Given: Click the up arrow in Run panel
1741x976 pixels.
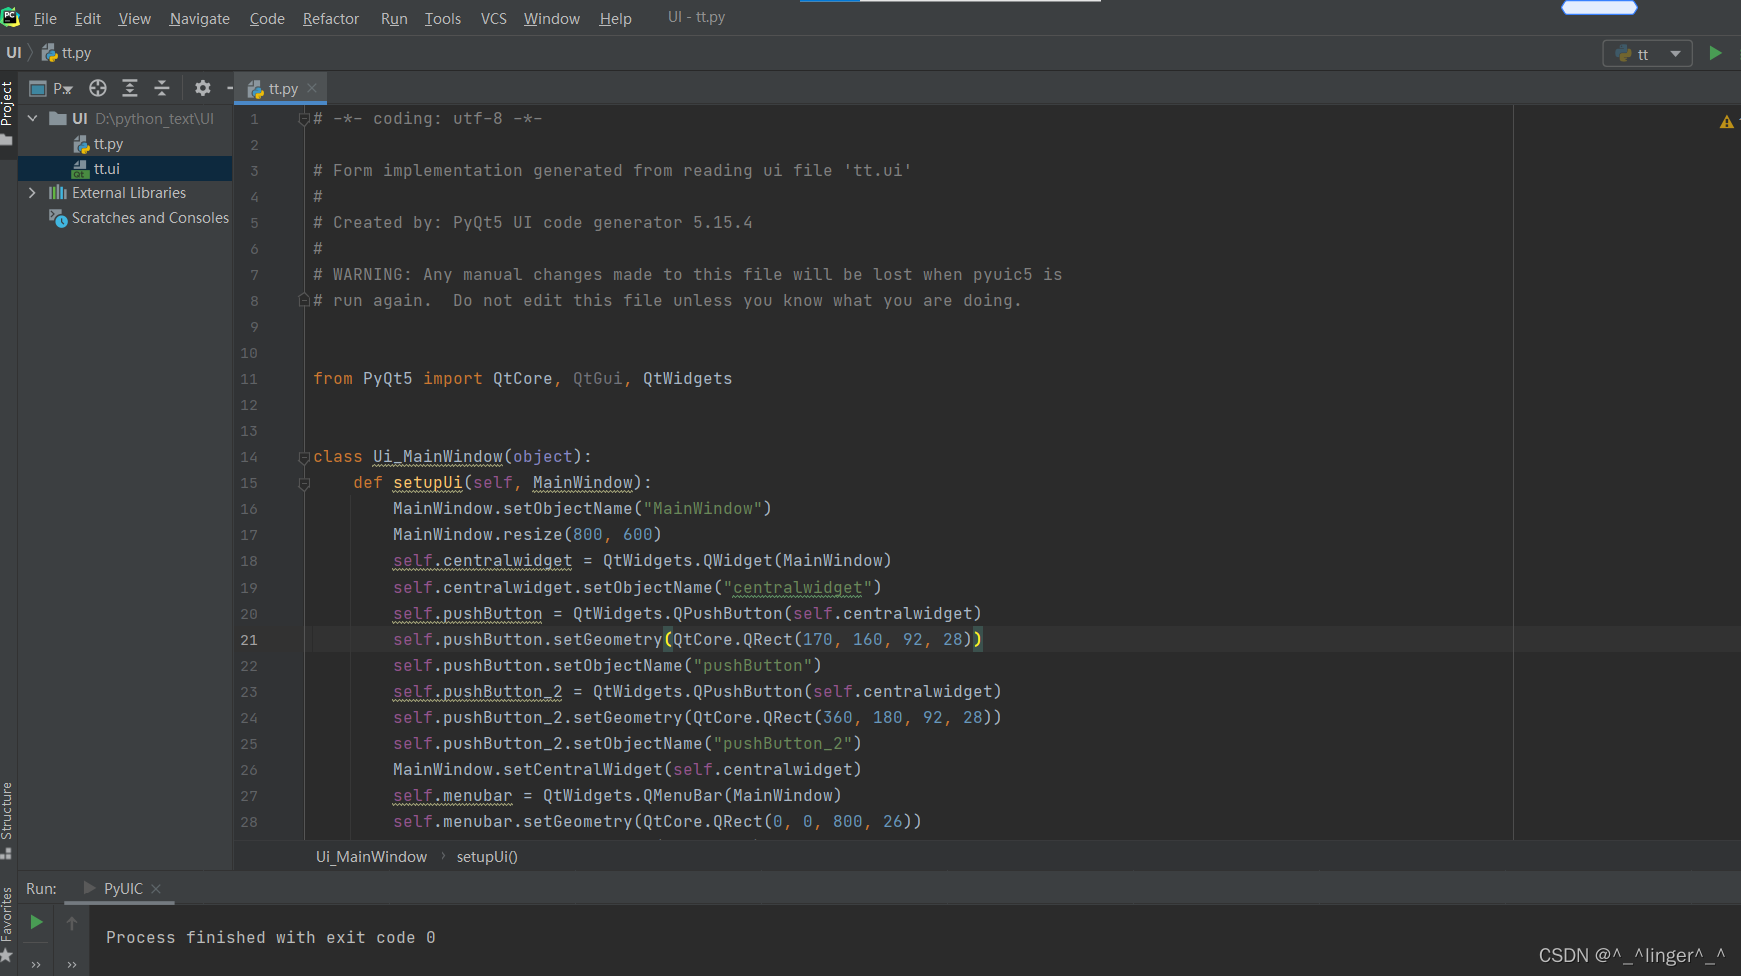Looking at the screenshot, I should 72,923.
